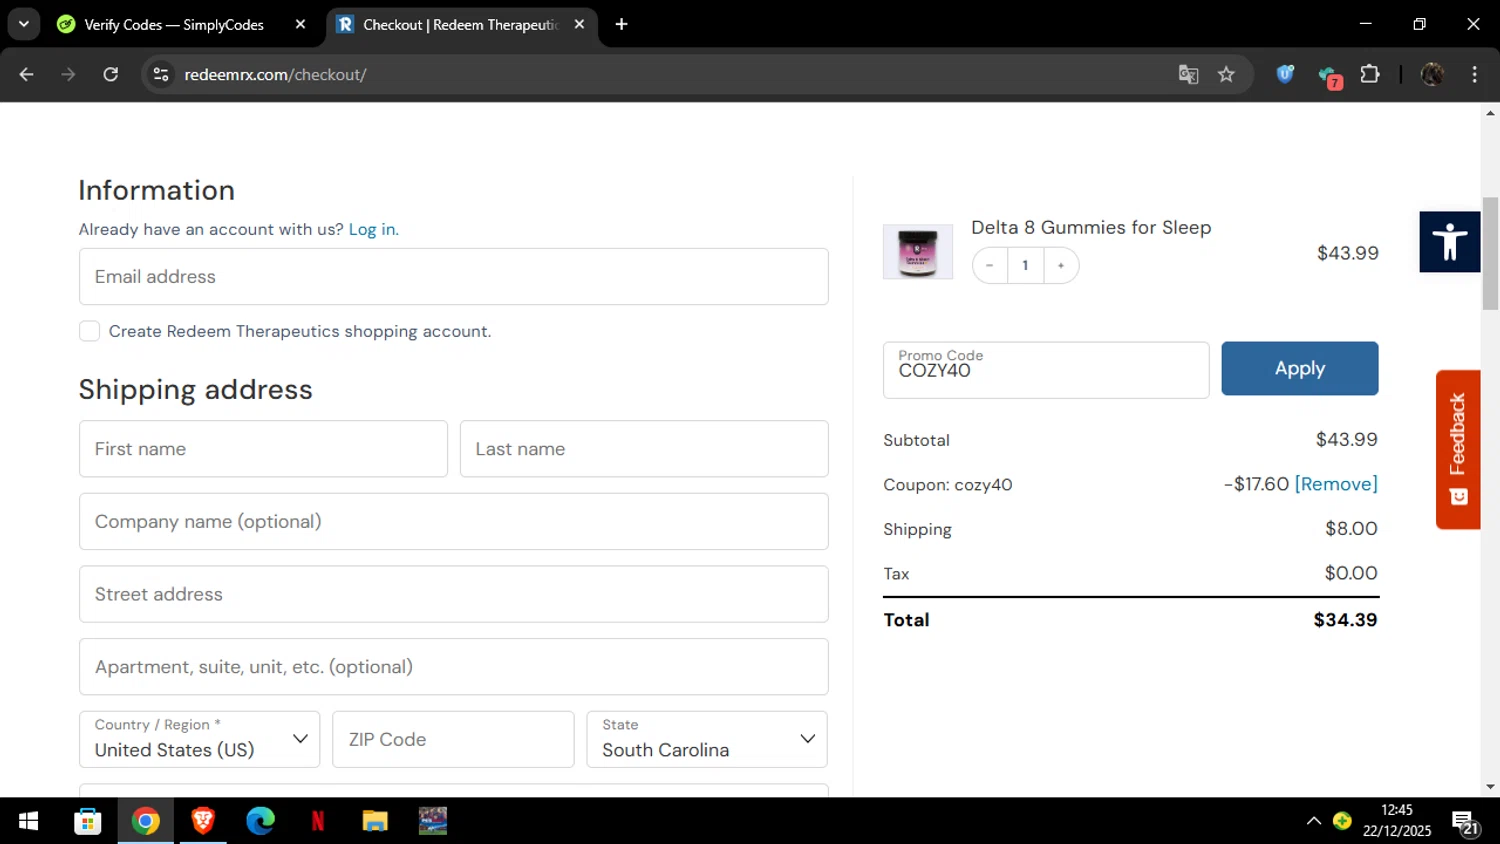This screenshot has height=844, width=1500.
Task: Open the red Feedback side tab
Action: point(1458,449)
